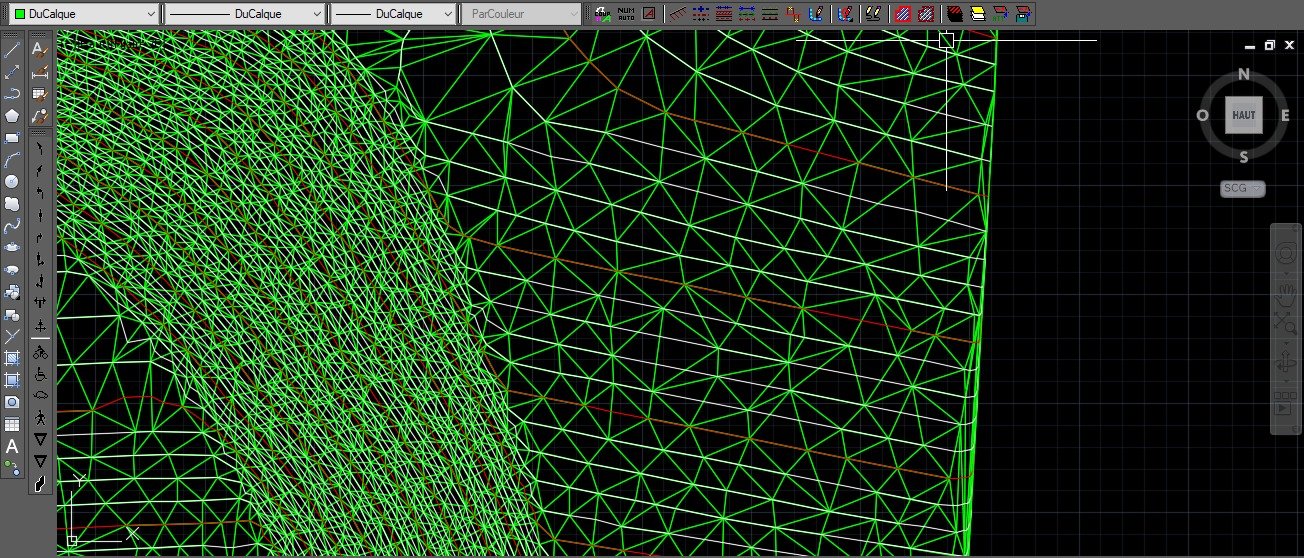This screenshot has width=1304, height=558.
Task: Click the HAUT face of the ViewCube
Action: tap(1244, 115)
